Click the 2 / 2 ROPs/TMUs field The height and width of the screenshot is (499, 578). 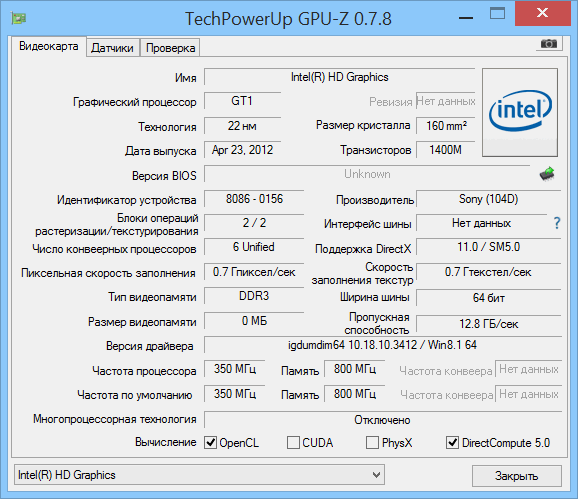[254, 223]
